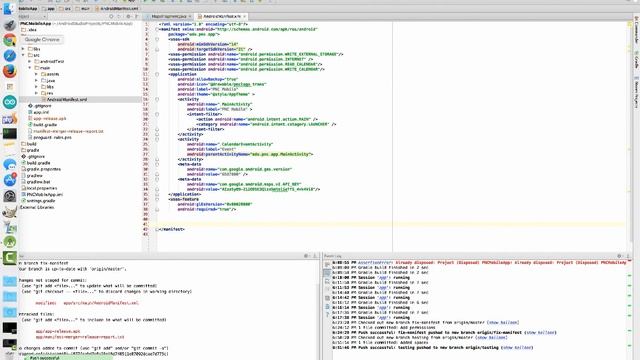Image resolution: width=640 pixels, height=360 pixels.
Task: Close the MapsFragment.java editor tab
Action: (x=190, y=16)
